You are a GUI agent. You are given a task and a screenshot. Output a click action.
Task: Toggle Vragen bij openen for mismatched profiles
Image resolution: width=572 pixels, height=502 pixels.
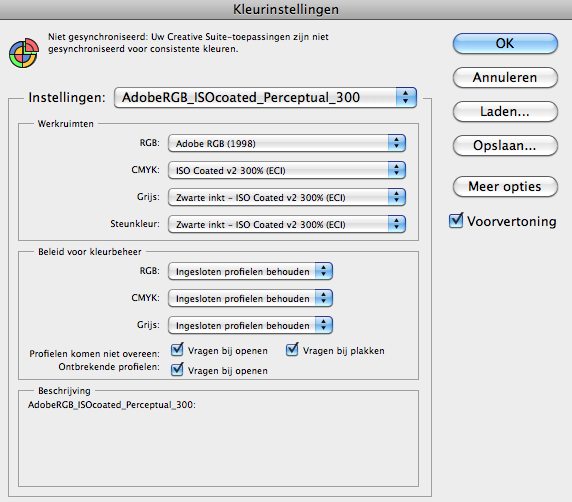(x=177, y=350)
